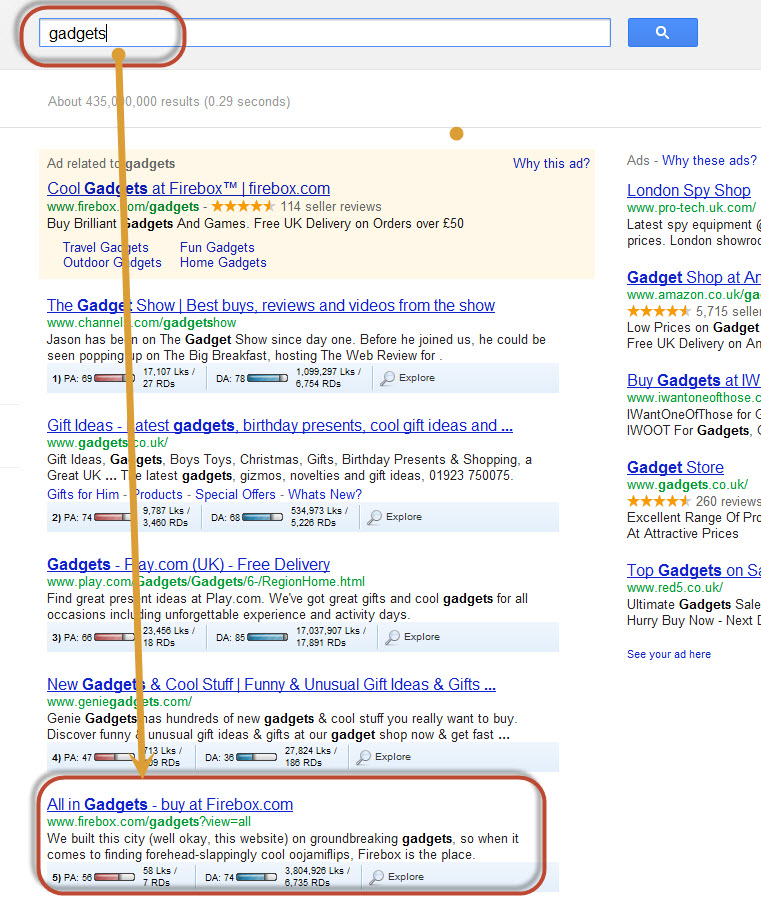Screen dimensions: 761x903
Task: Click the Why these ads? link
Action: (709, 161)
